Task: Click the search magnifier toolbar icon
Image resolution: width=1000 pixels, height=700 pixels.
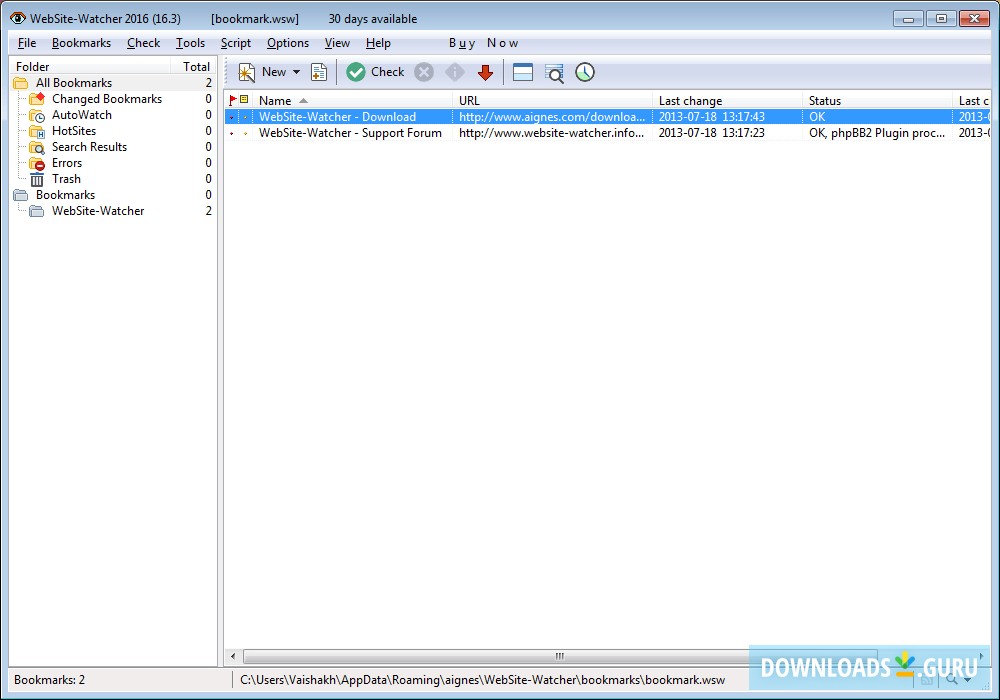Action: pyautogui.click(x=554, y=73)
